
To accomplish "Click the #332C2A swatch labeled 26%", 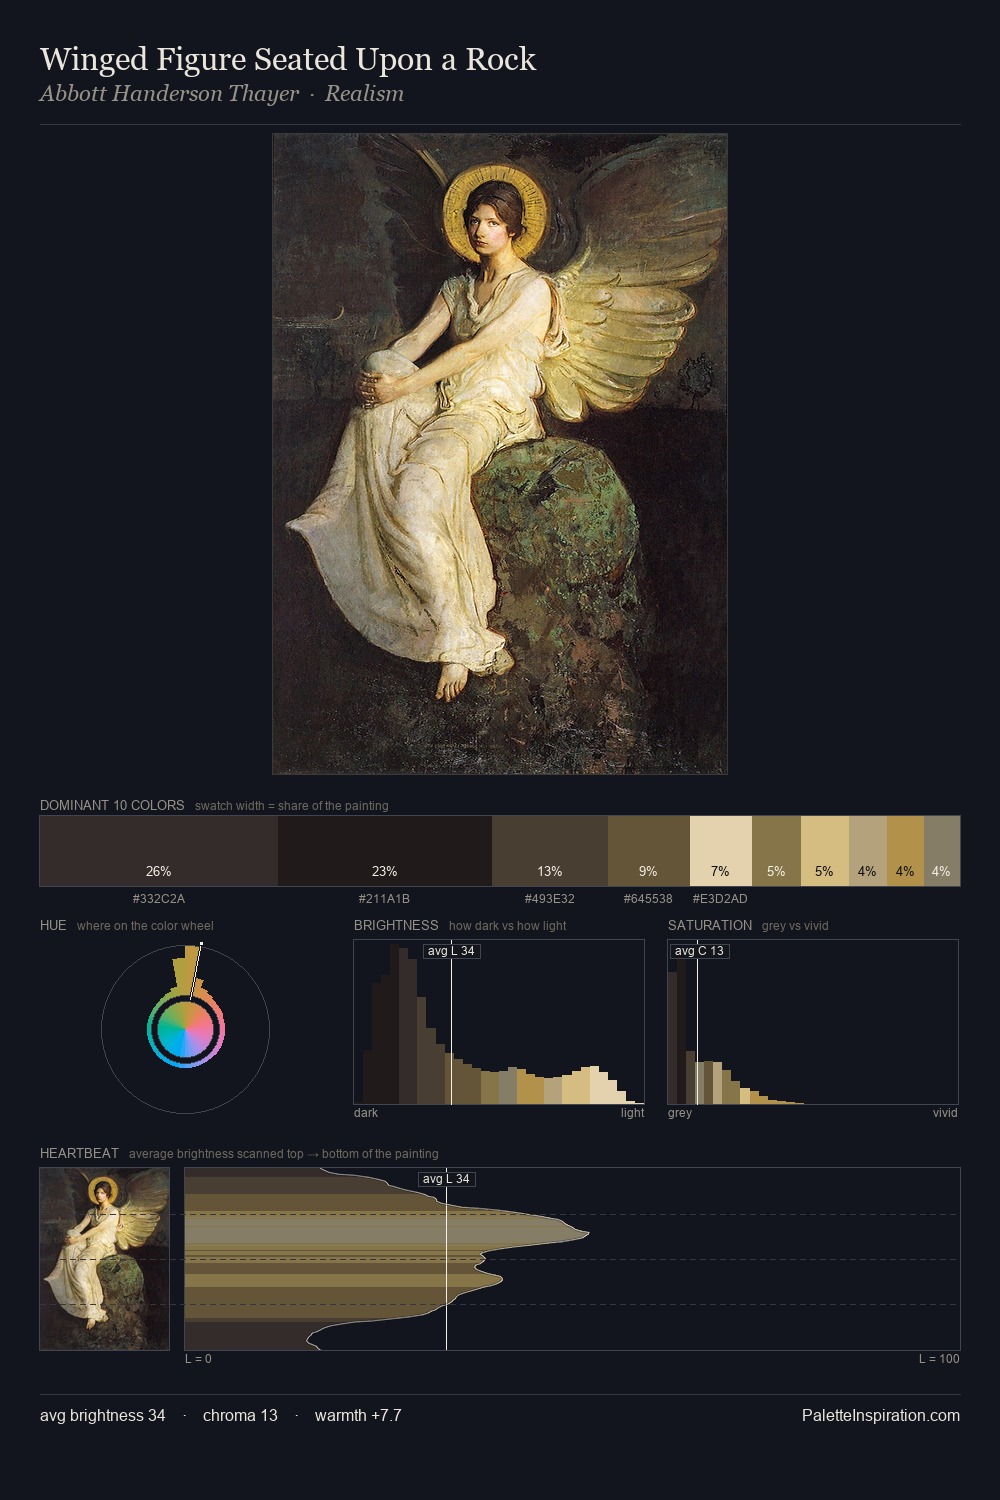I will [x=159, y=851].
